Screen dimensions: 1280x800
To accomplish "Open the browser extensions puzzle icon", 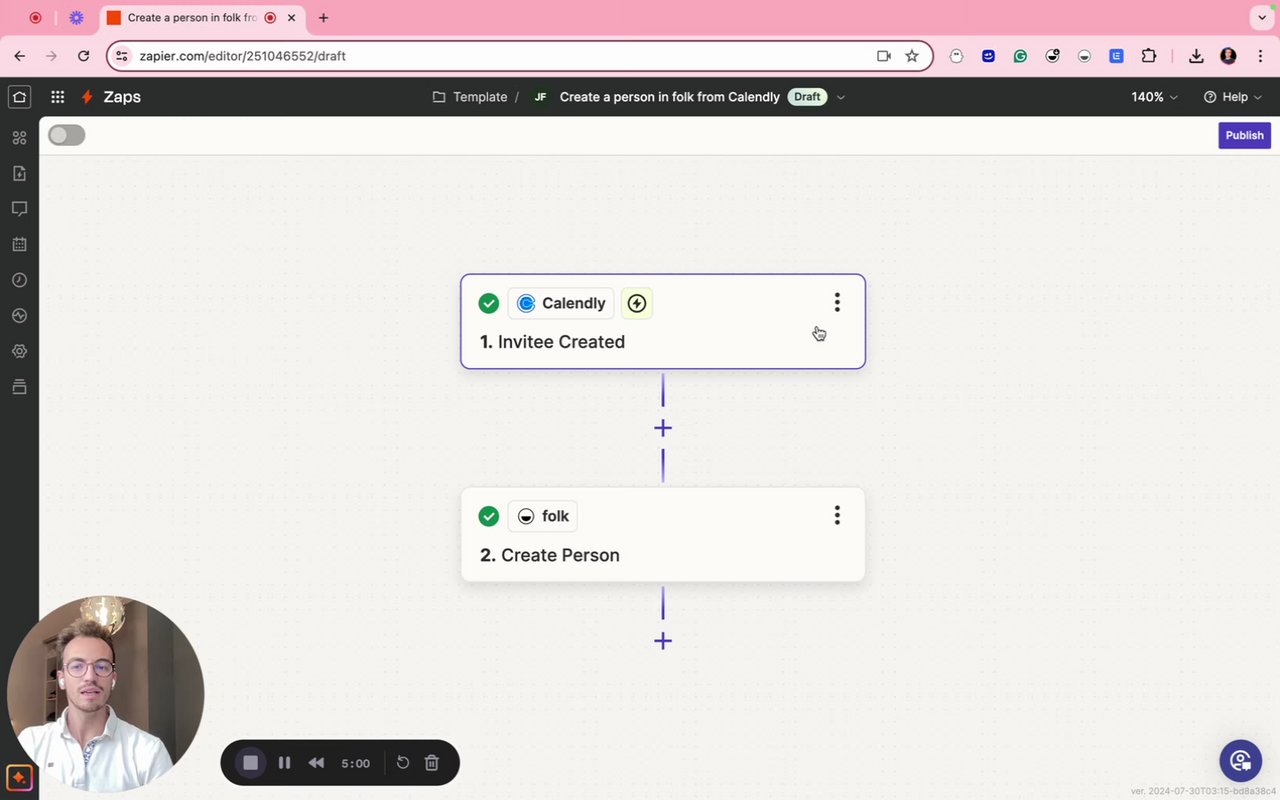I will point(1148,56).
